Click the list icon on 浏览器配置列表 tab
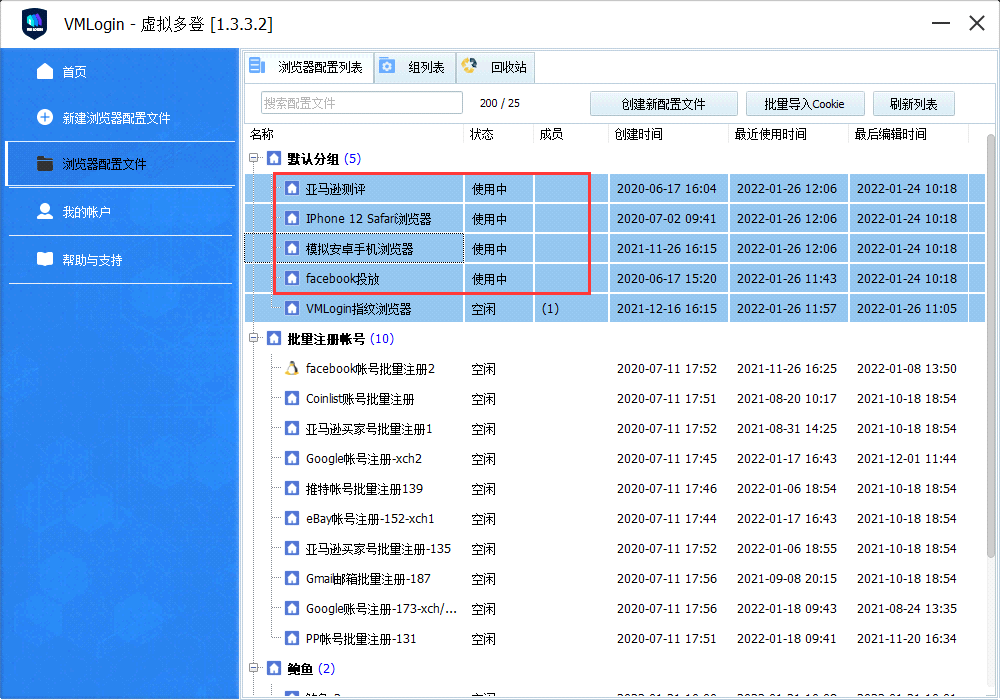 point(257,66)
